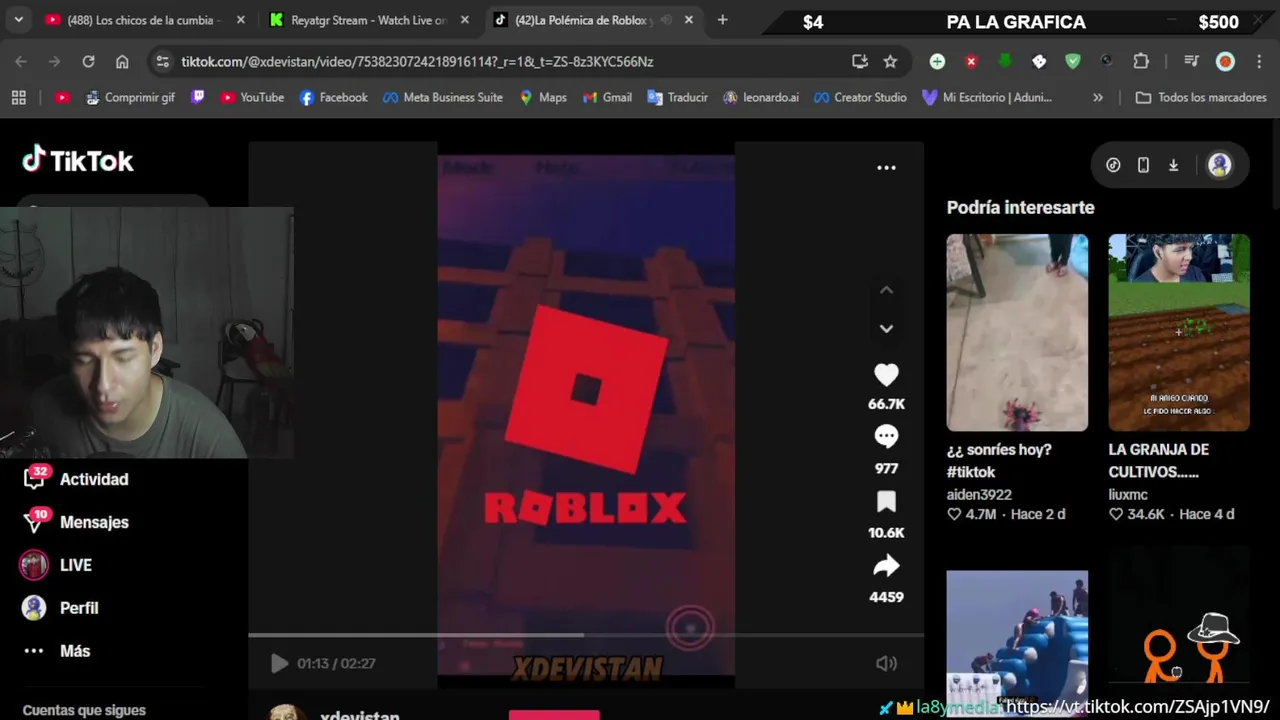Resume the video with the play button

(279, 663)
